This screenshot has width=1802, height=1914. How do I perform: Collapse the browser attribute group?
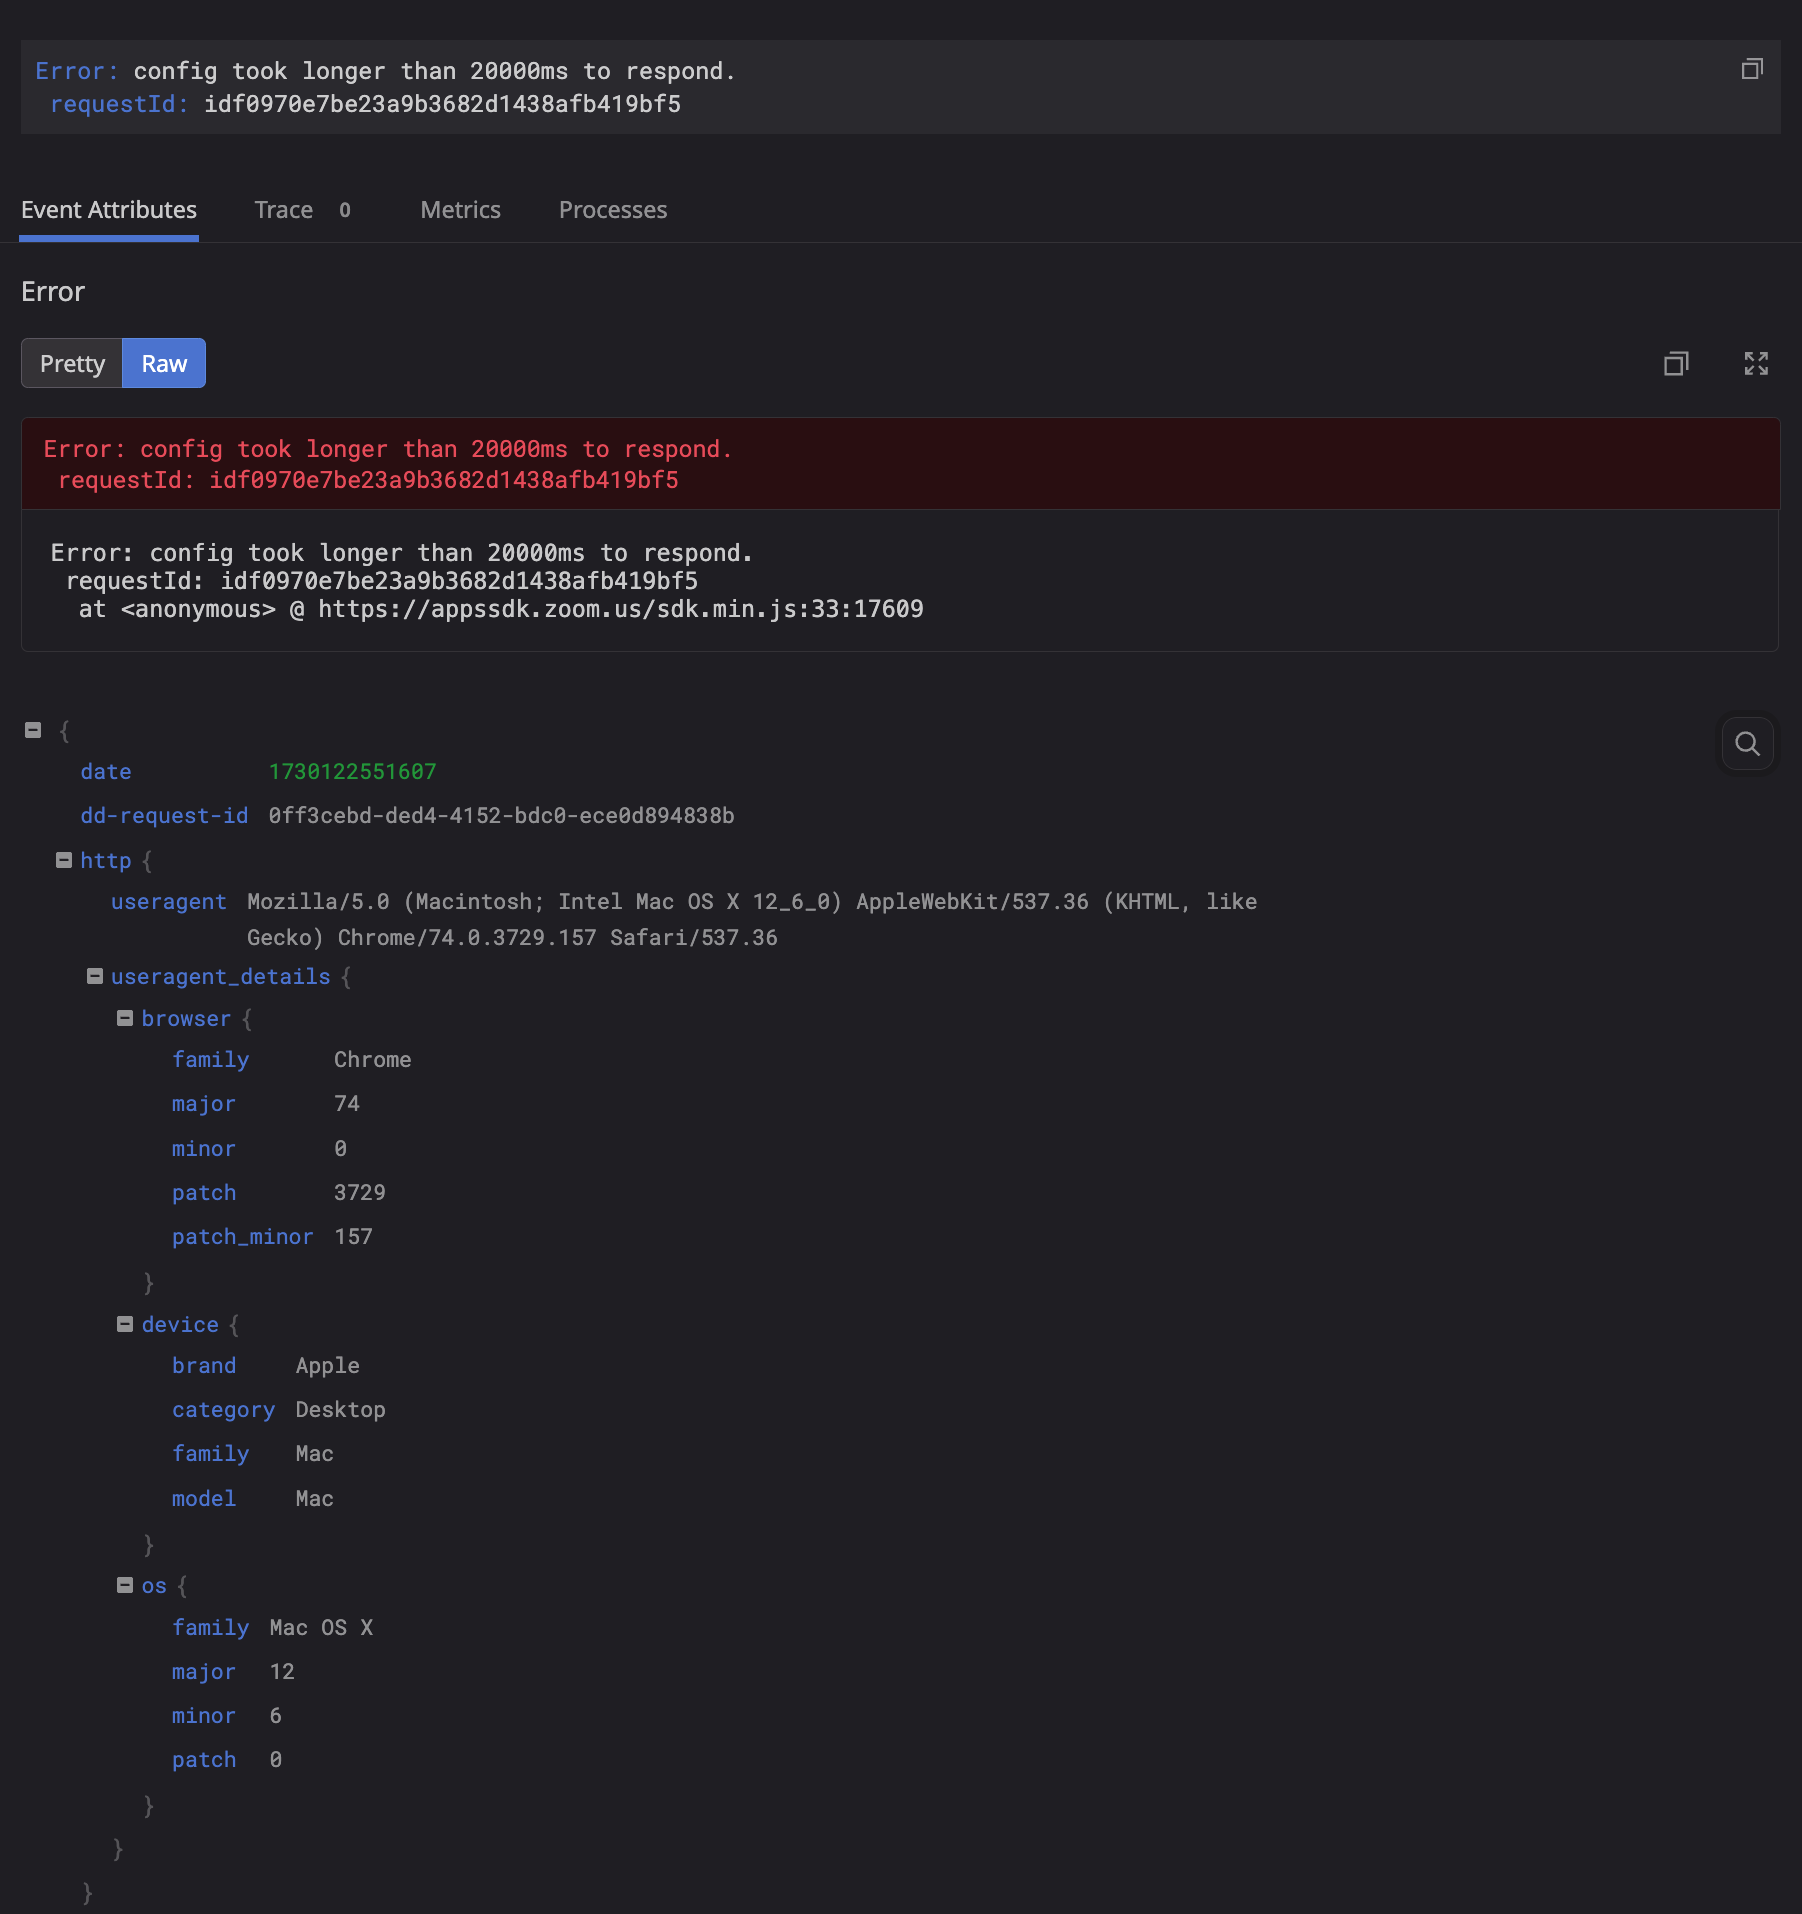click(125, 1018)
